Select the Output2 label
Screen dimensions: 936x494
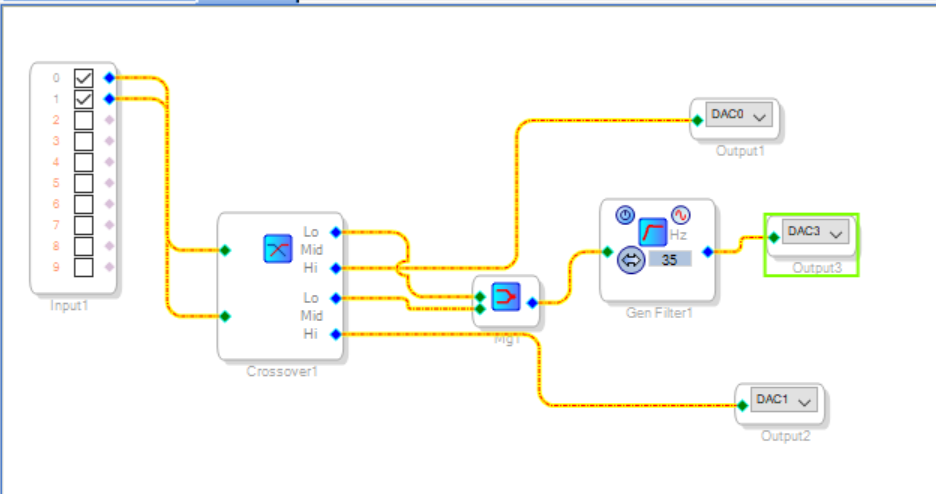(x=786, y=436)
